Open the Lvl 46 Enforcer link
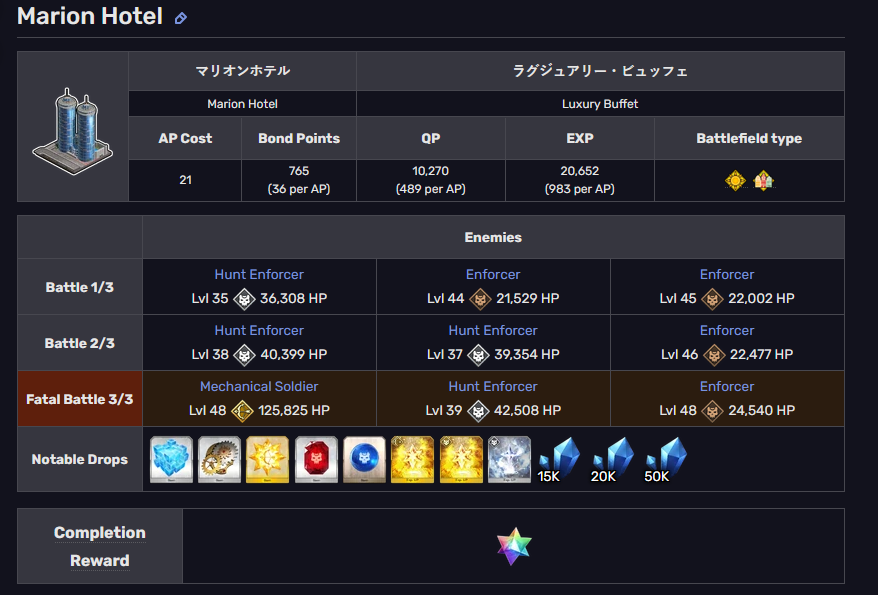878x595 pixels. coord(727,330)
